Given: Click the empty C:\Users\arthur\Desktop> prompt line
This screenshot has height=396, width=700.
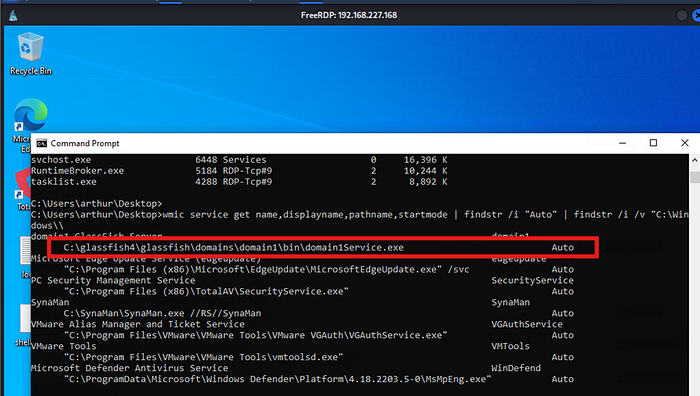Looking at the screenshot, I should point(96,204).
